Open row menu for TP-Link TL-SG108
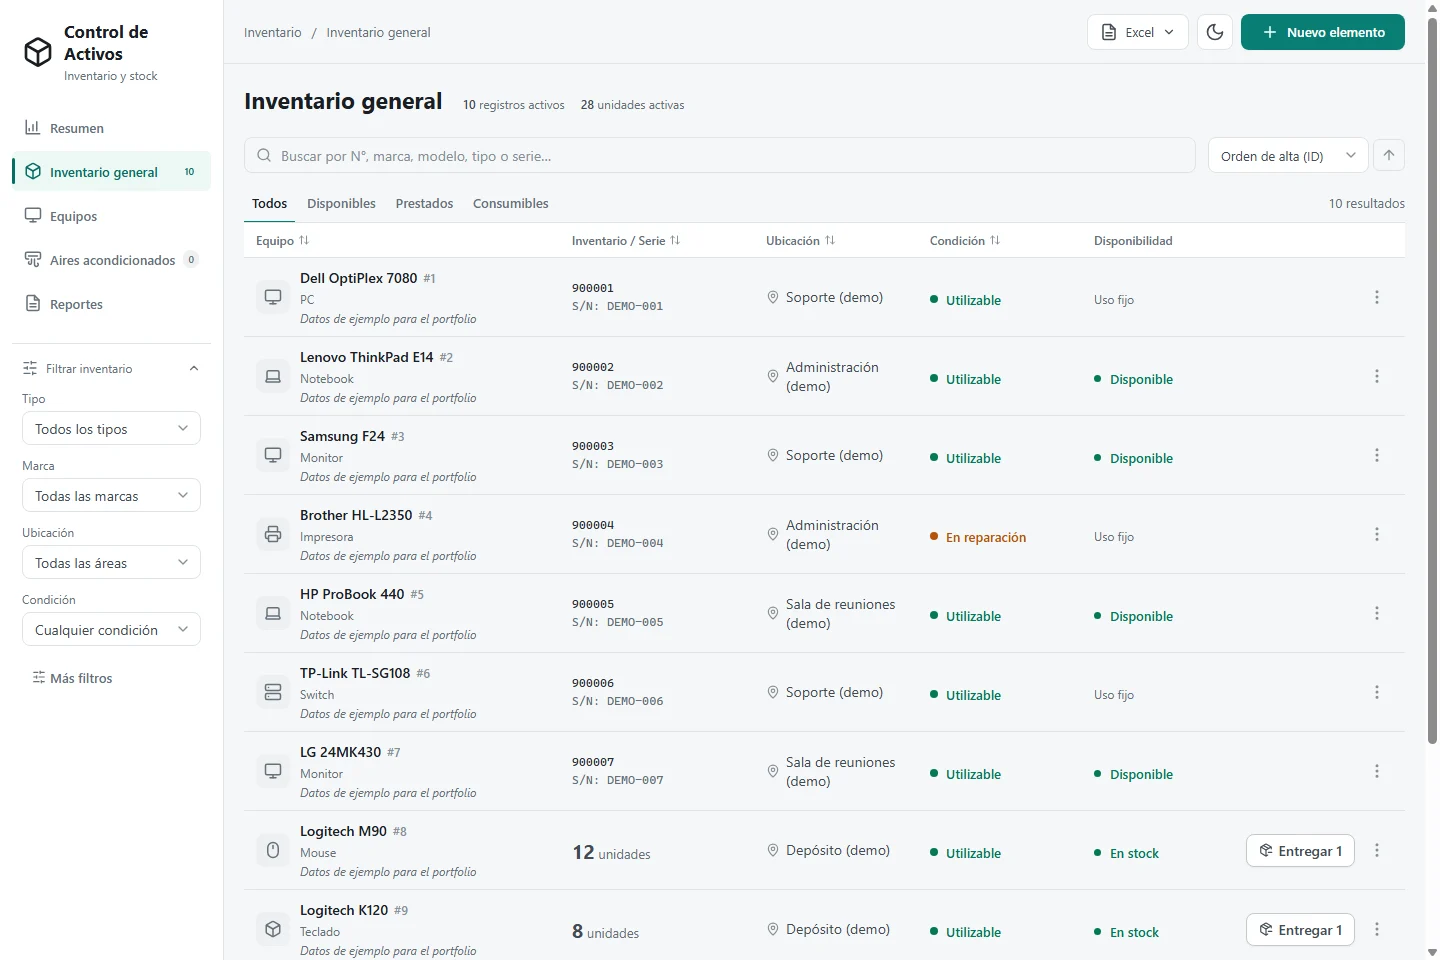Screen dimensions: 1440x960 pos(1377,692)
